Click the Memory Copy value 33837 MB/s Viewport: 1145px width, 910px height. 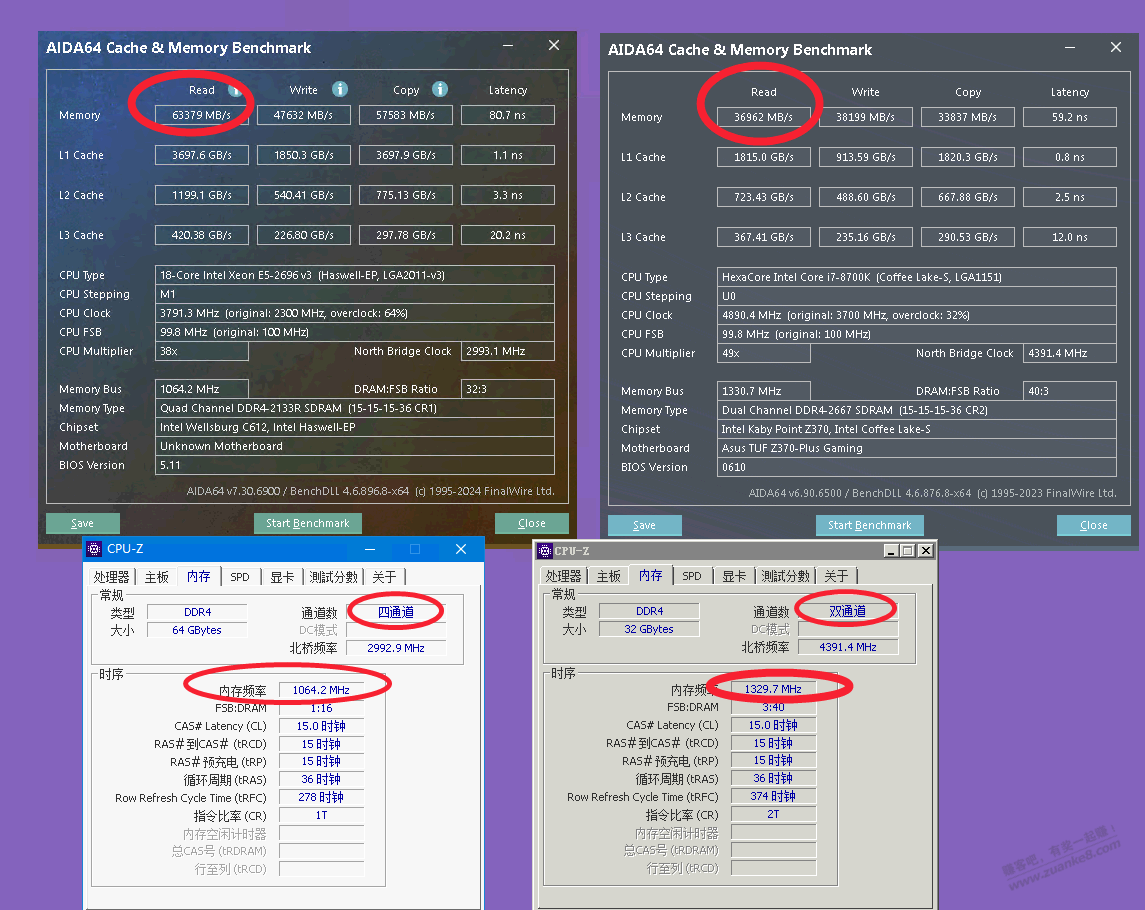[x=968, y=118]
